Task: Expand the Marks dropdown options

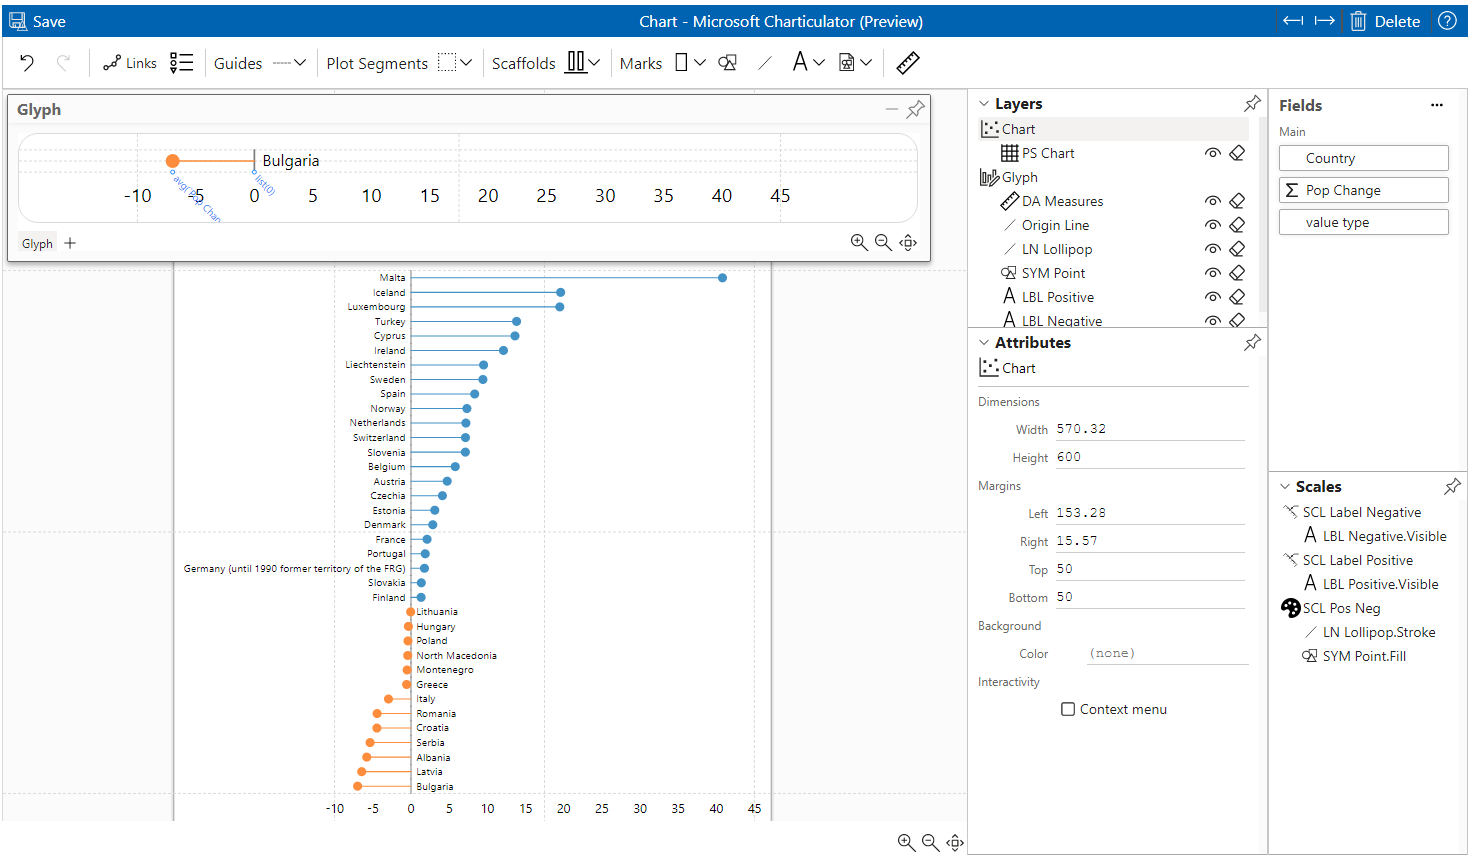Action: click(x=700, y=62)
